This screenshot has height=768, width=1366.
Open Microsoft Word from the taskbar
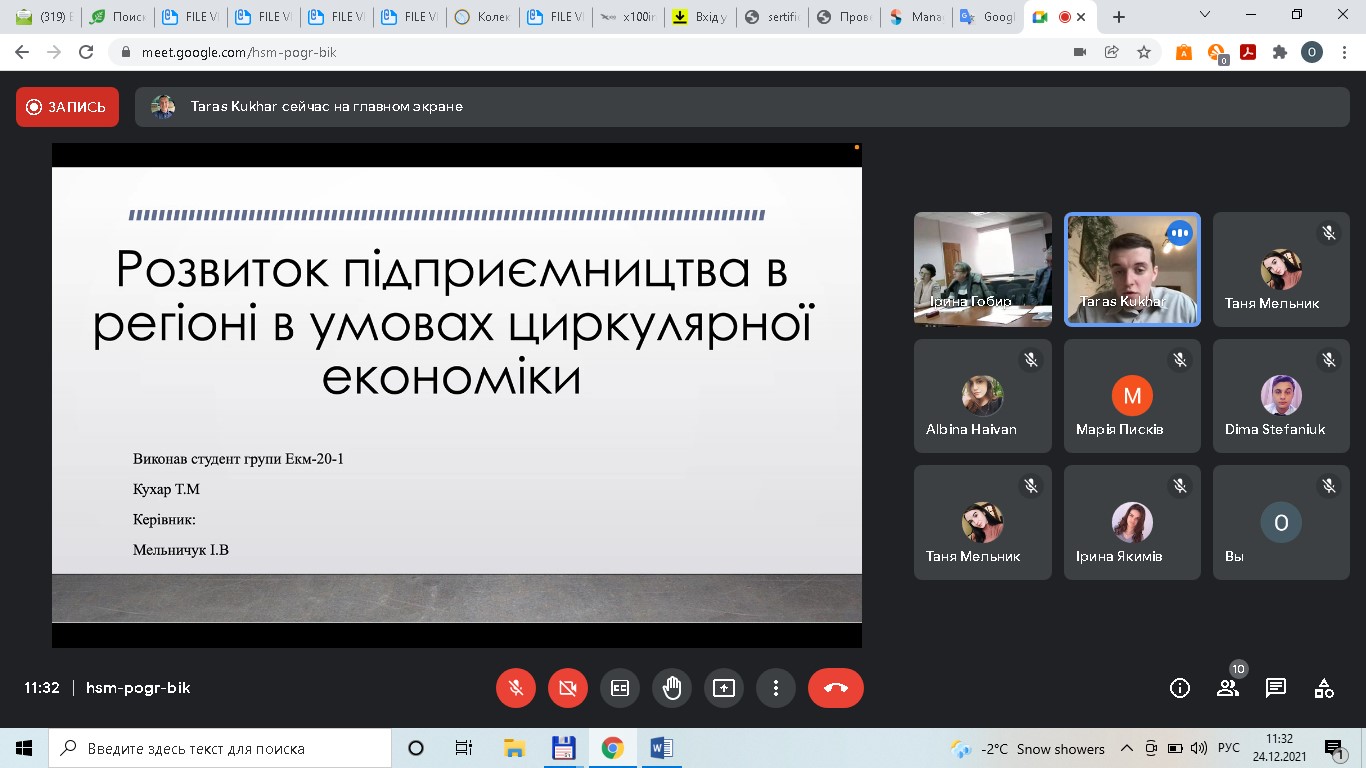pos(662,748)
